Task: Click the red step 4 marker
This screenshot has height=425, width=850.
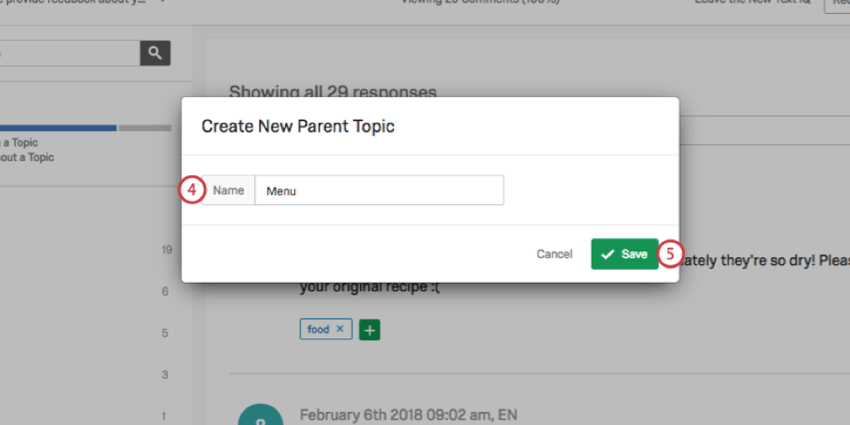Action: click(193, 190)
